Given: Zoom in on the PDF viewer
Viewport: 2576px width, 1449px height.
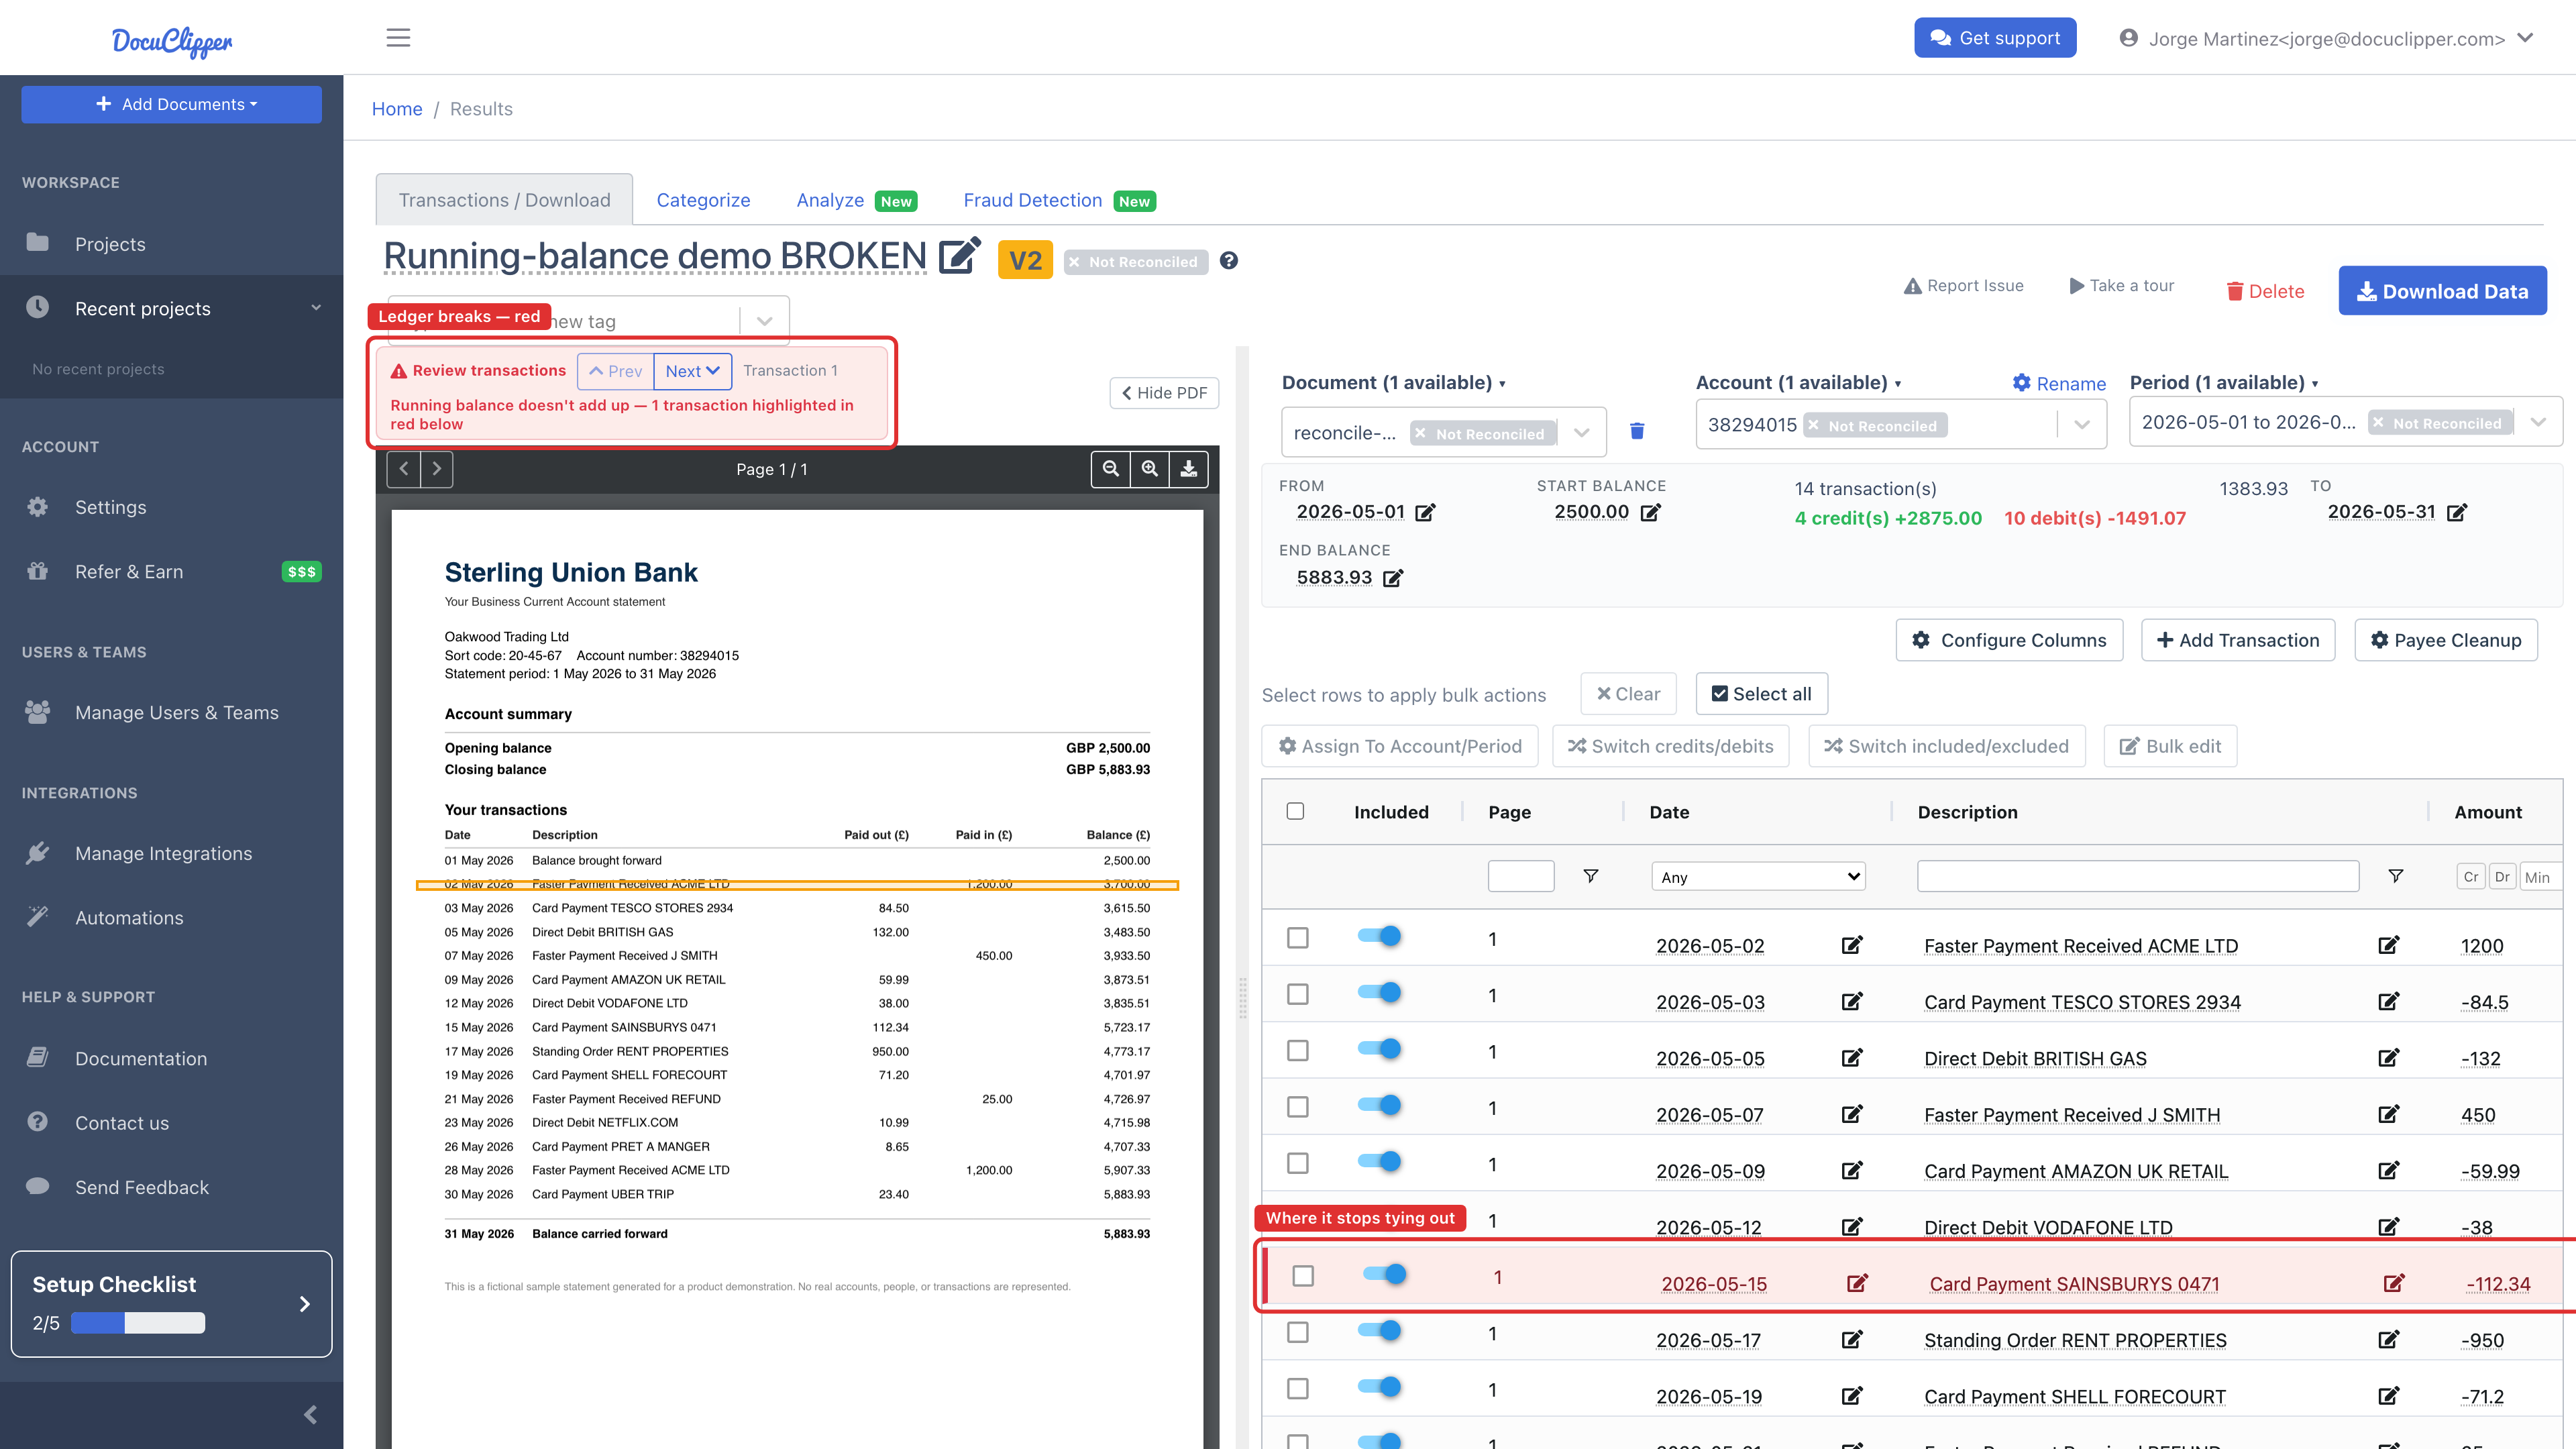Looking at the screenshot, I should pyautogui.click(x=1150, y=469).
